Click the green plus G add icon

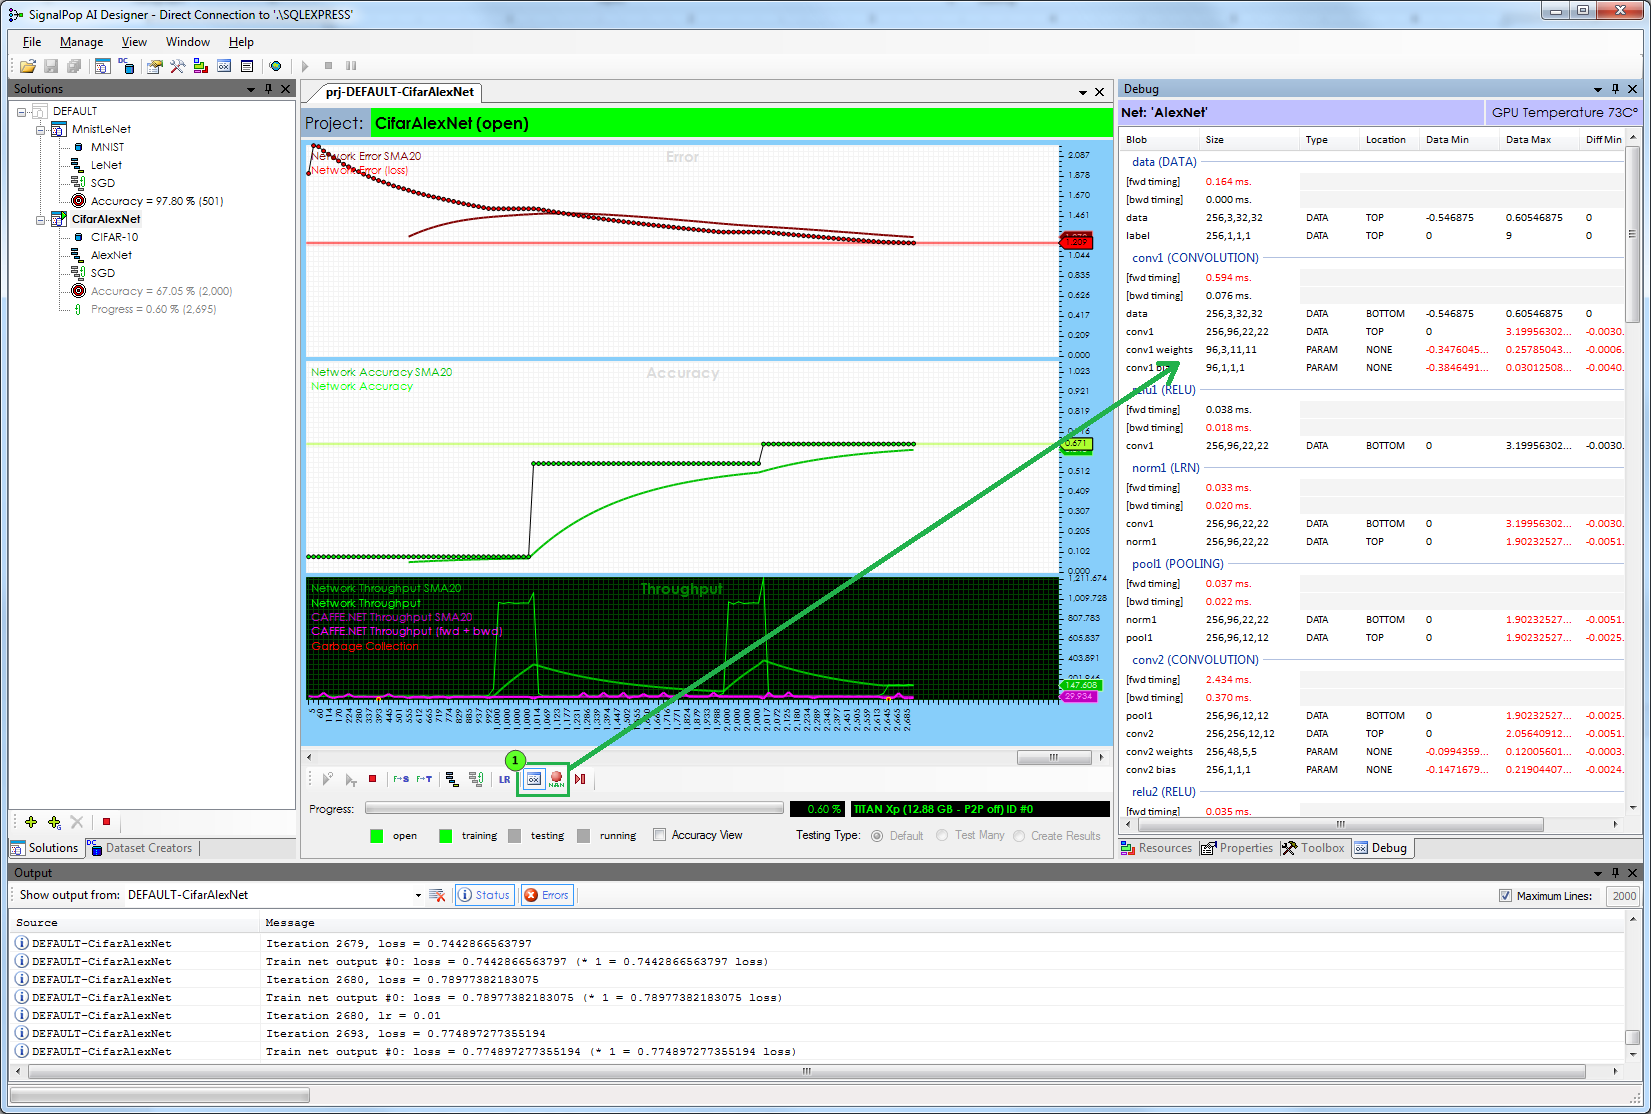[54, 822]
